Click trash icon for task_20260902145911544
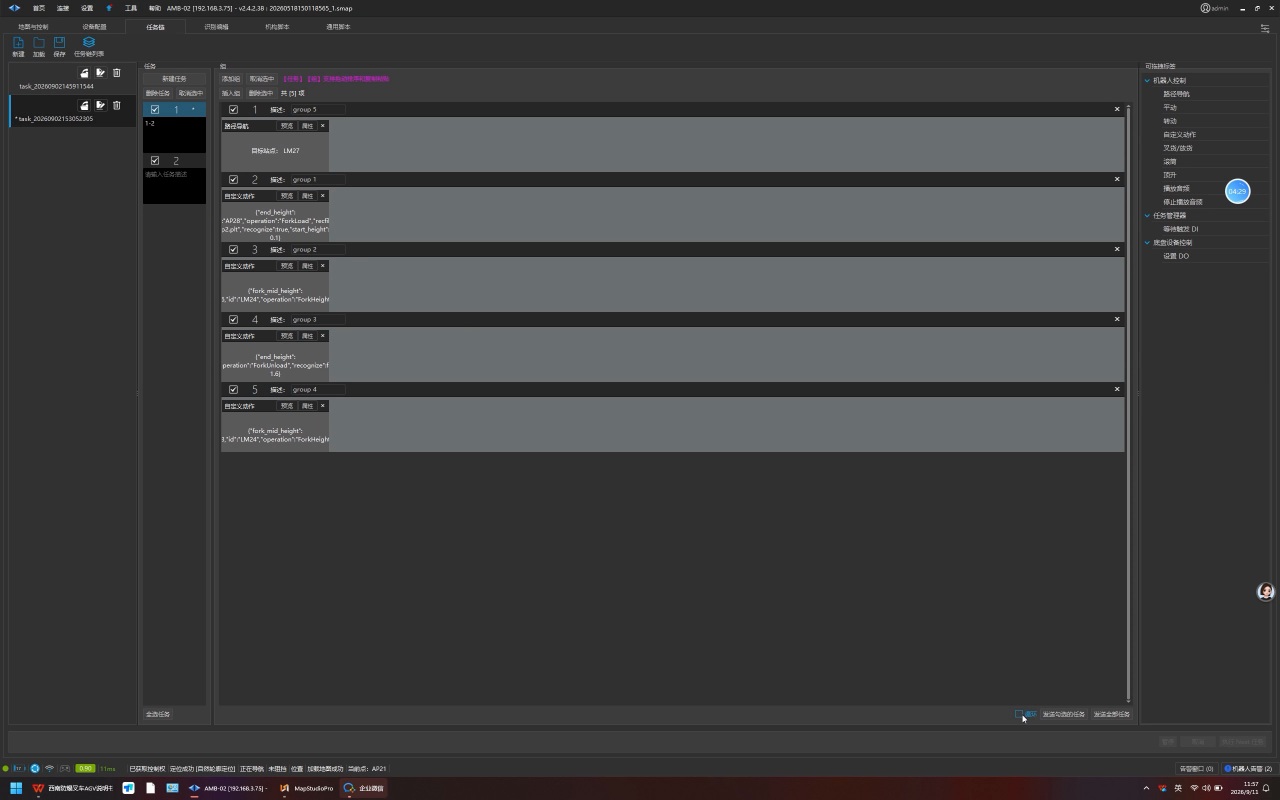Screen dimensions: 1280x800 pos(116,73)
